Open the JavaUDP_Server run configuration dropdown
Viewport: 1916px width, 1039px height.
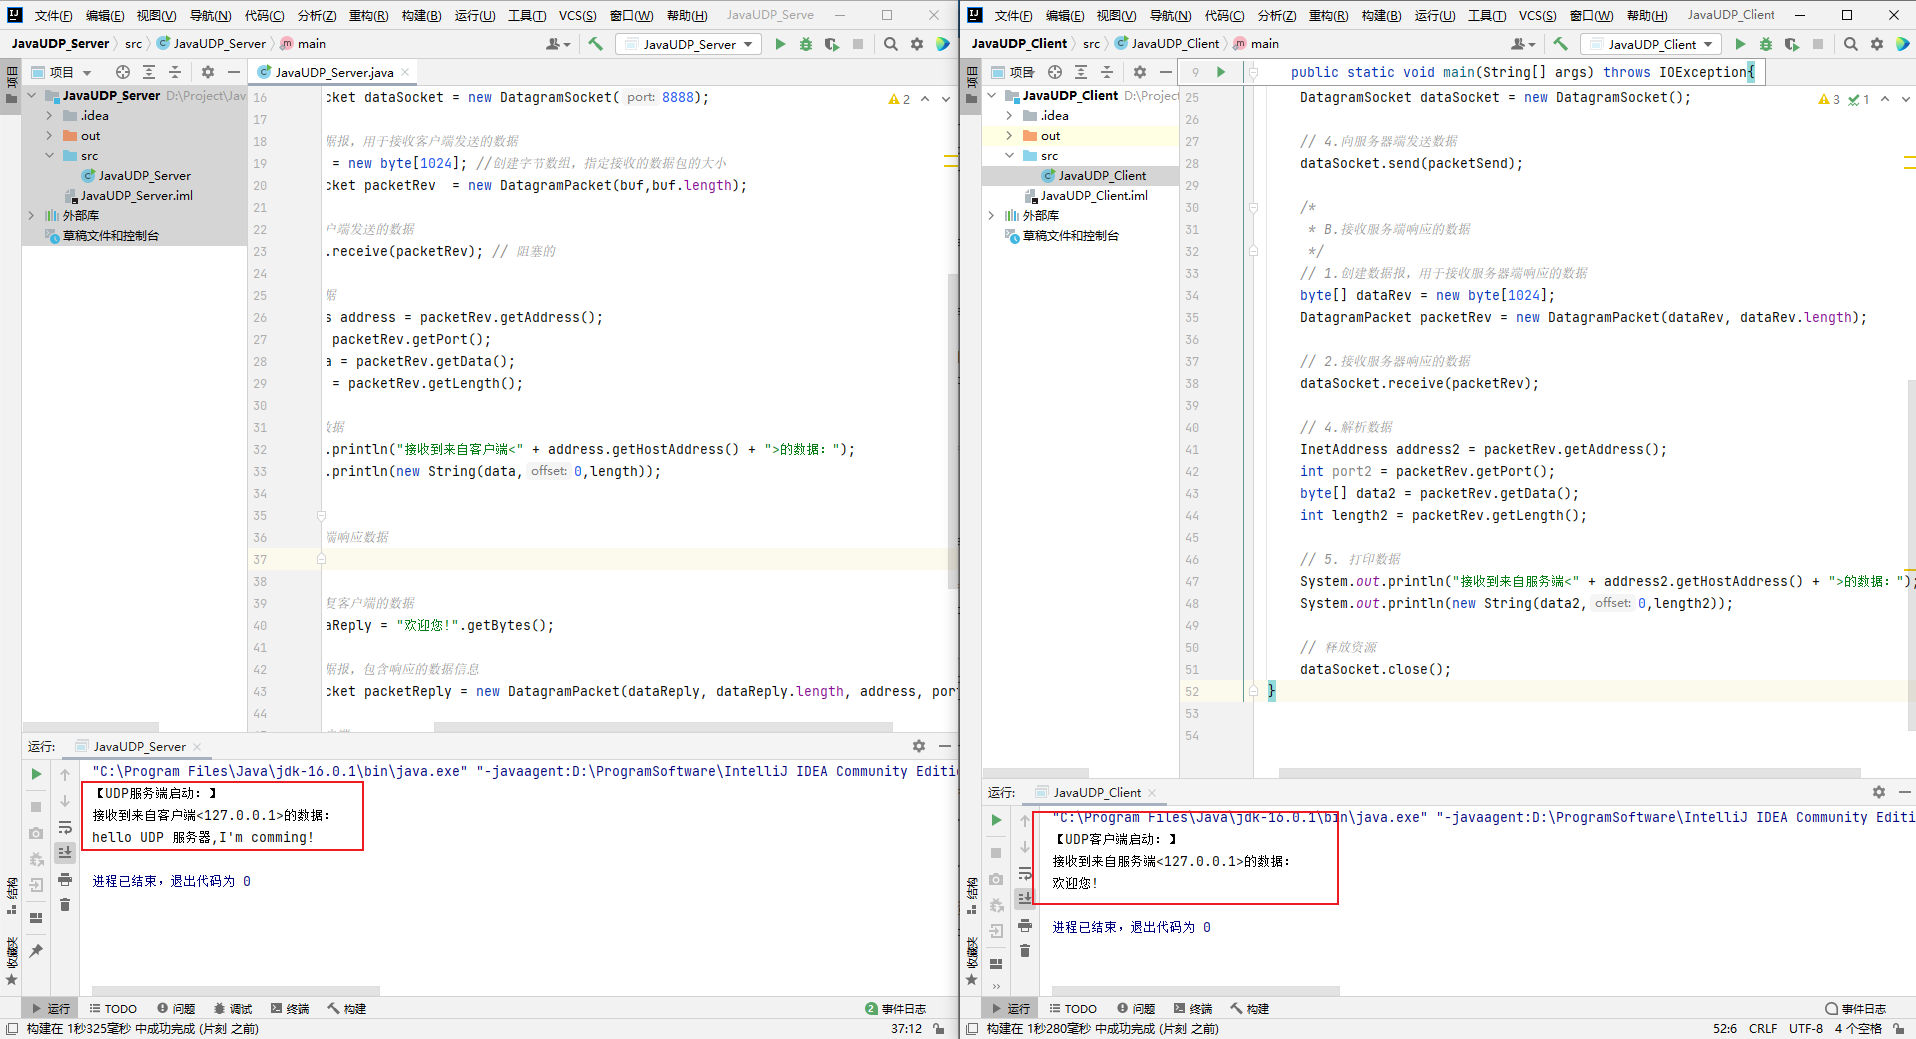688,43
